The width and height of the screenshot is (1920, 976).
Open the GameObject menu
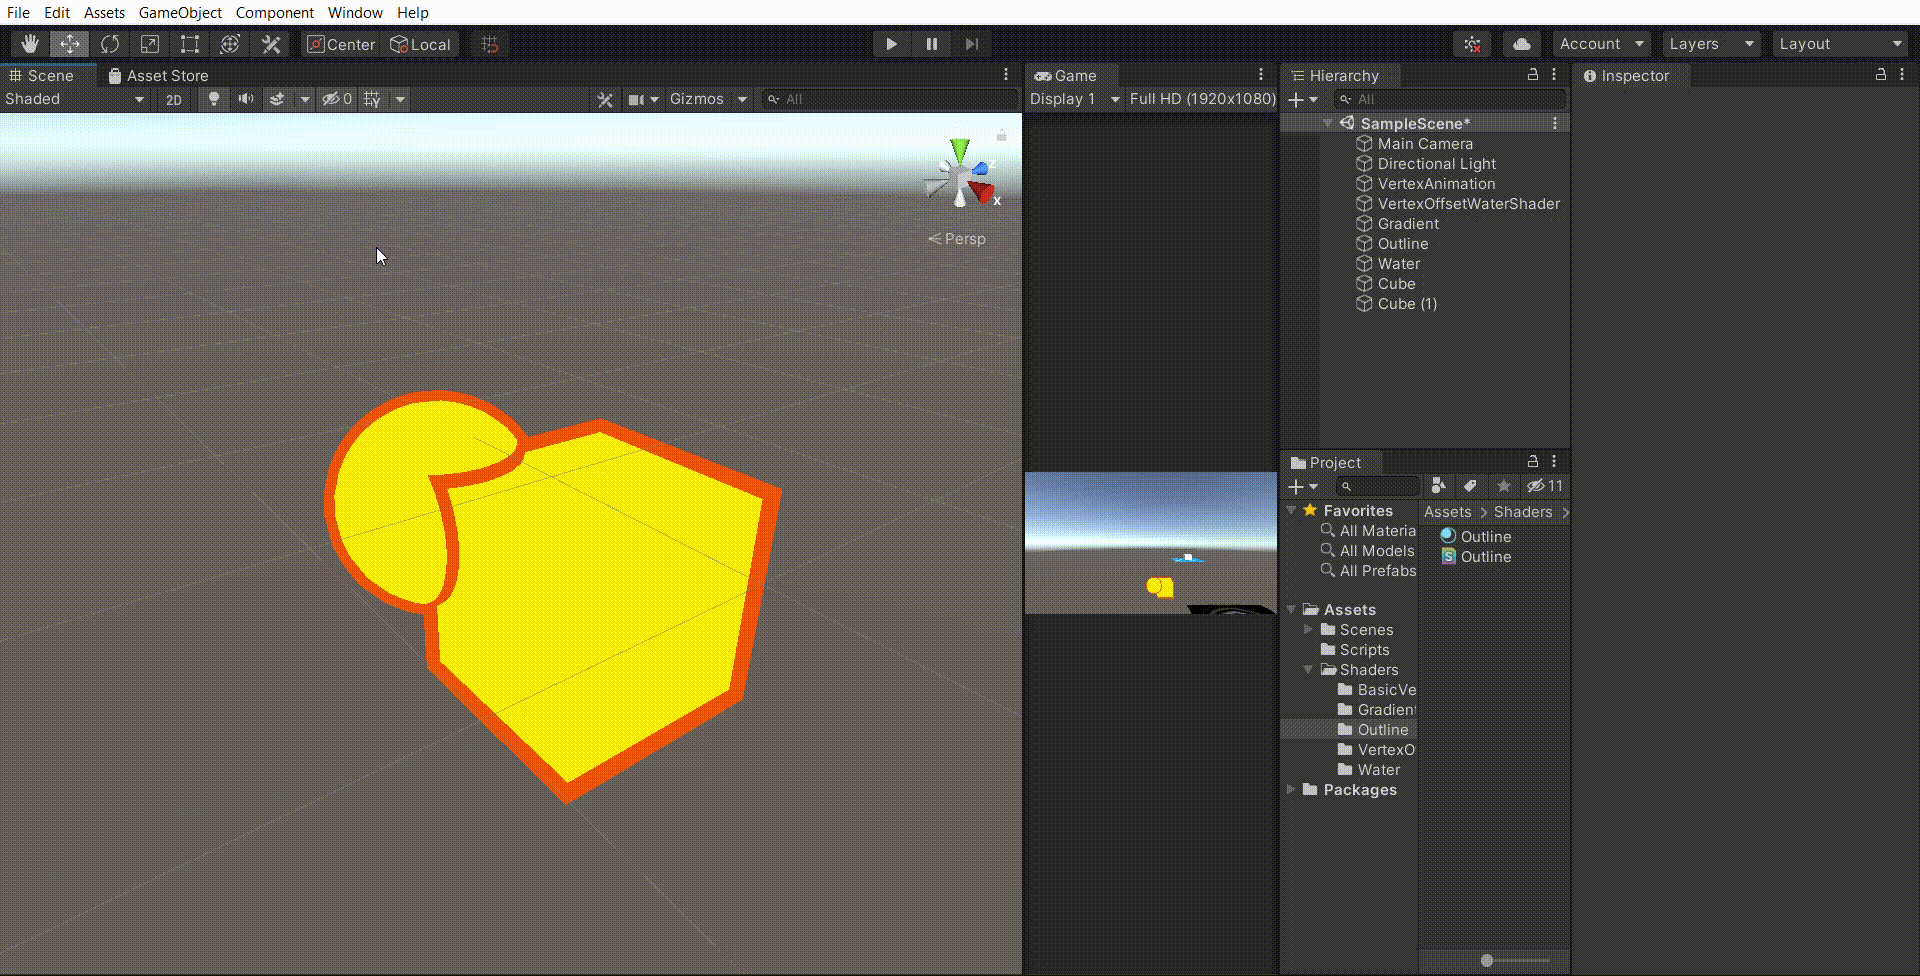point(180,12)
